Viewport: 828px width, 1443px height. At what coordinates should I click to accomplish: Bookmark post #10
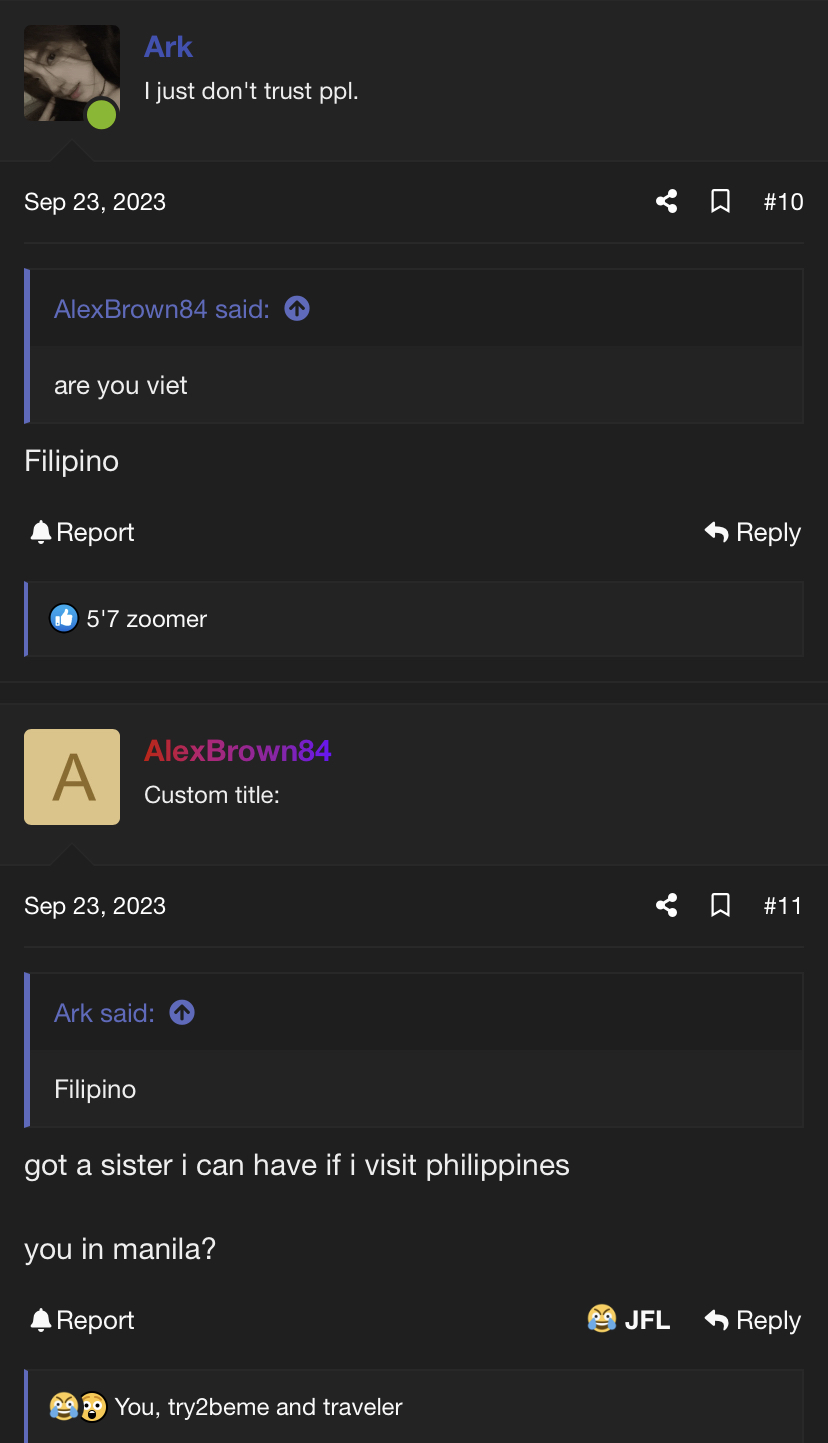[720, 202]
